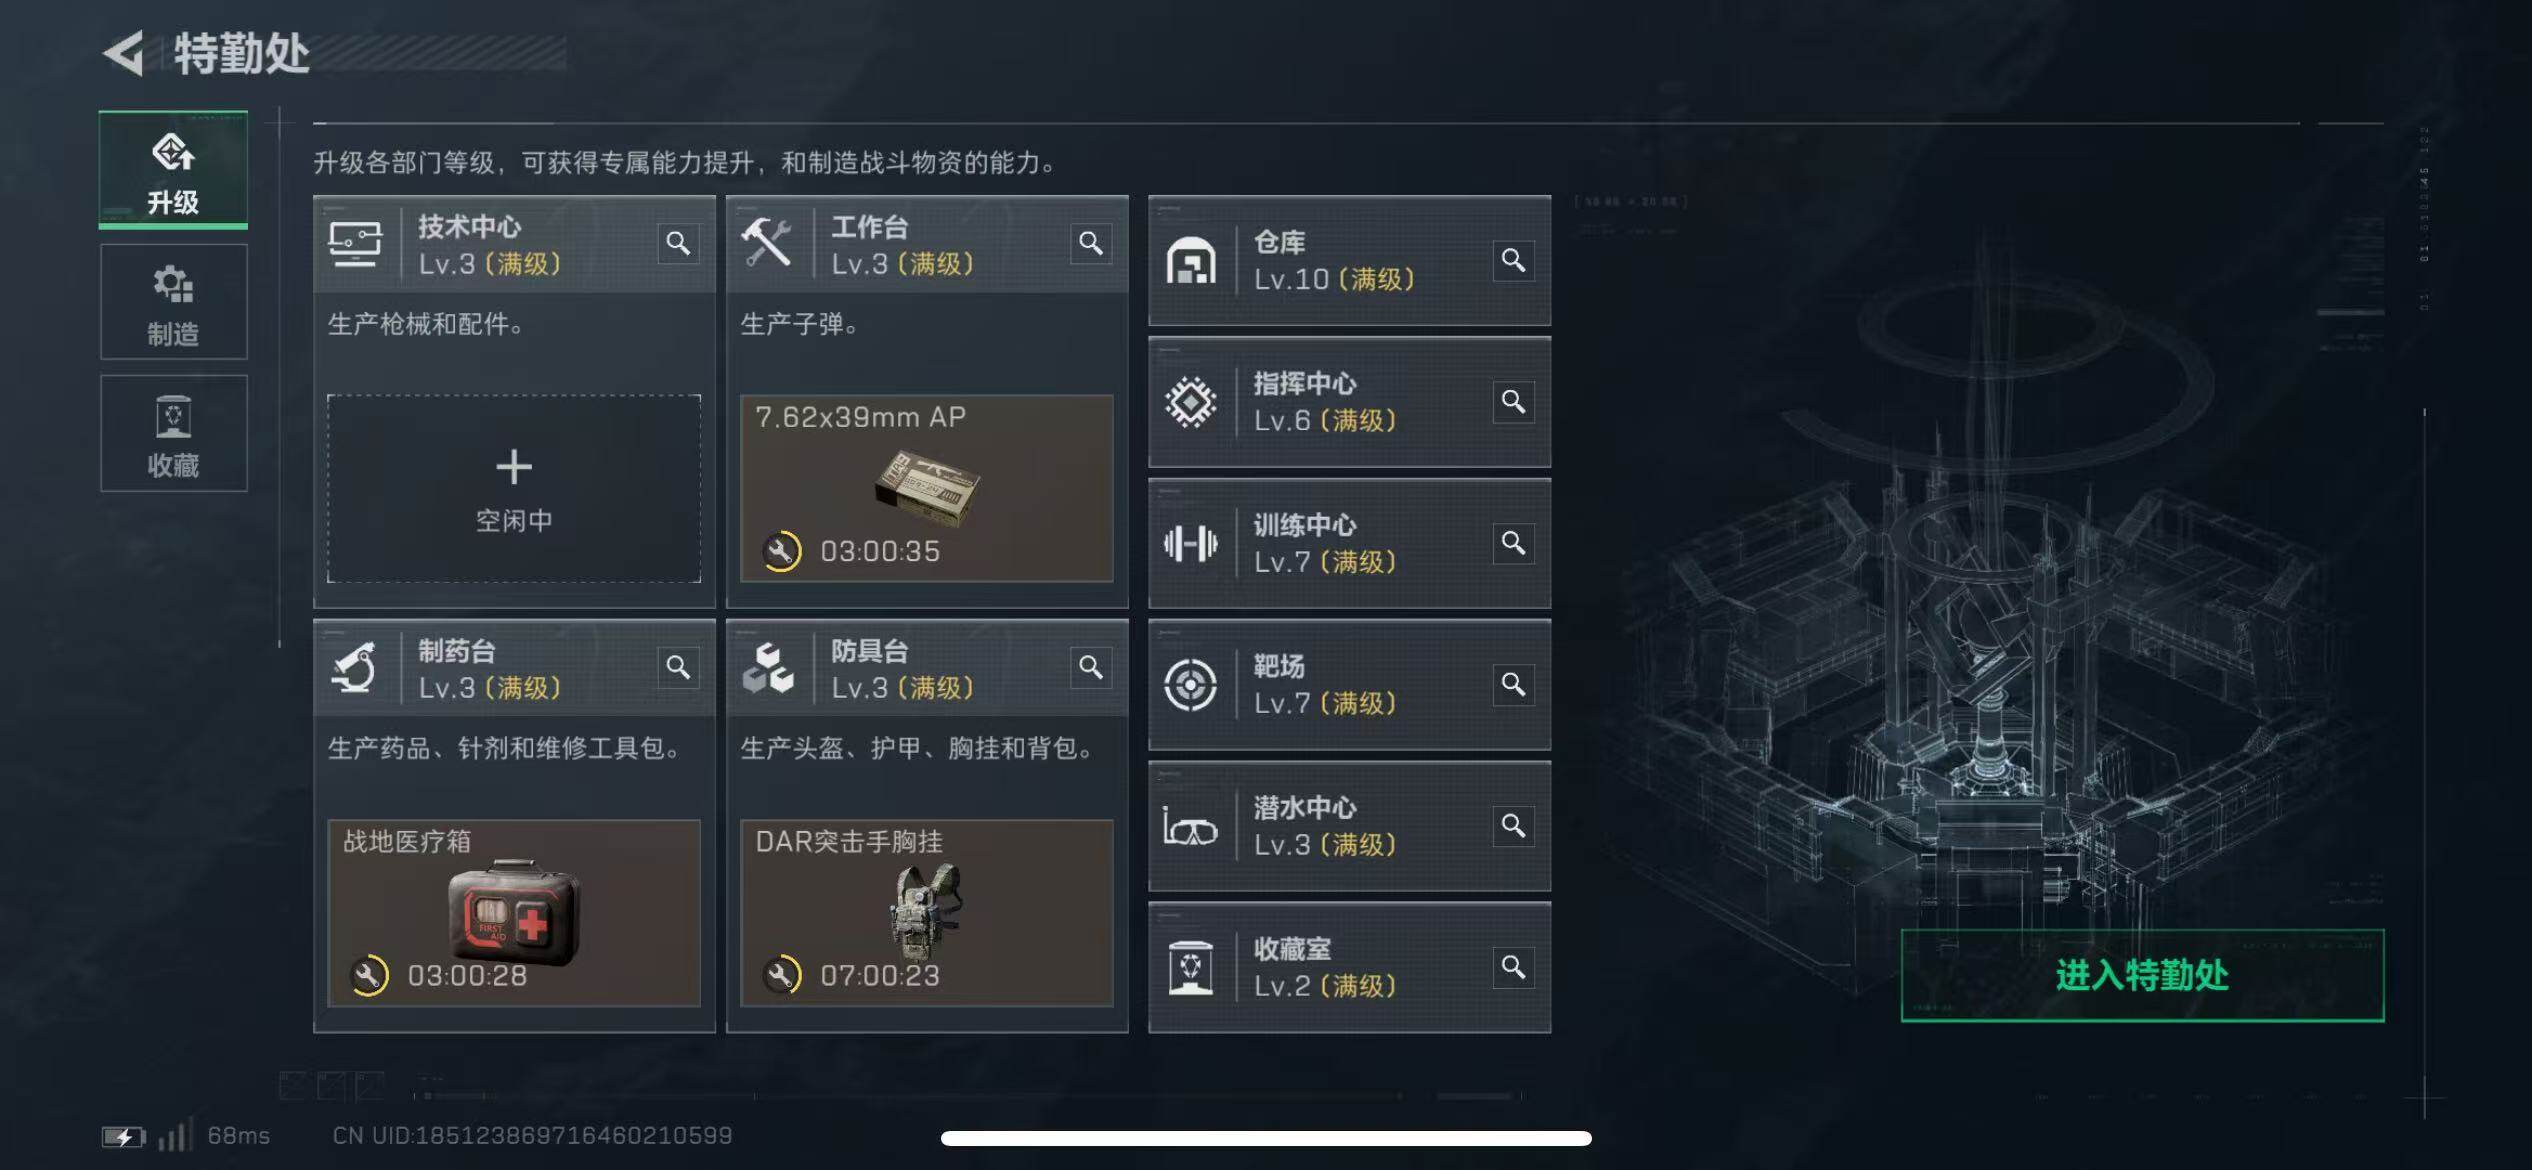Open 靶场 info via magnifier
The height and width of the screenshot is (1170, 2532).
[1513, 685]
